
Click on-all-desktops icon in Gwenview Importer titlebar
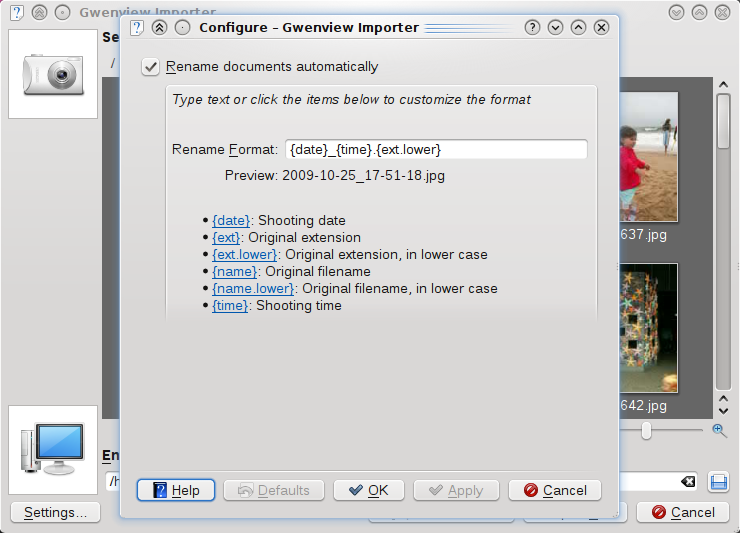click(62, 12)
